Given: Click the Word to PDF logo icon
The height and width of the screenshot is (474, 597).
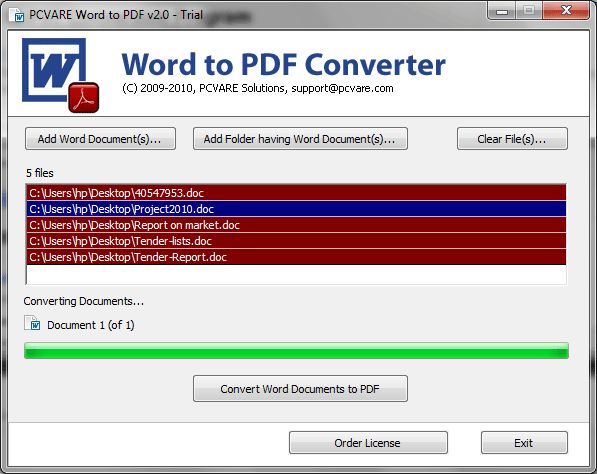Looking at the screenshot, I should pyautogui.click(x=61, y=75).
